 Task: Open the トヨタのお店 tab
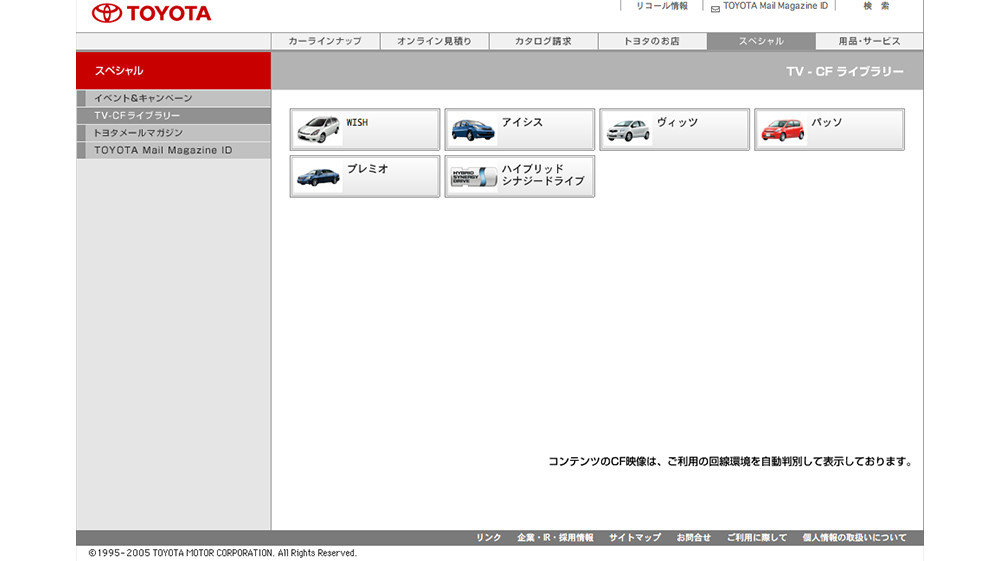click(x=652, y=41)
